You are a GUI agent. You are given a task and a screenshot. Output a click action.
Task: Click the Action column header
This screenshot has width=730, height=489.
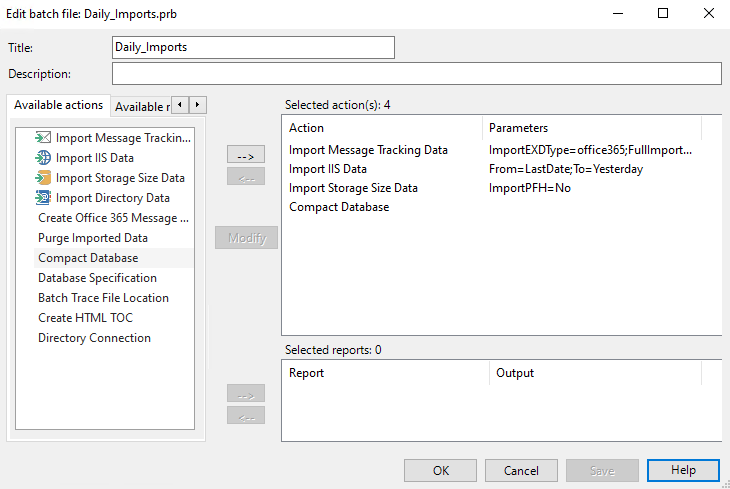(x=382, y=128)
